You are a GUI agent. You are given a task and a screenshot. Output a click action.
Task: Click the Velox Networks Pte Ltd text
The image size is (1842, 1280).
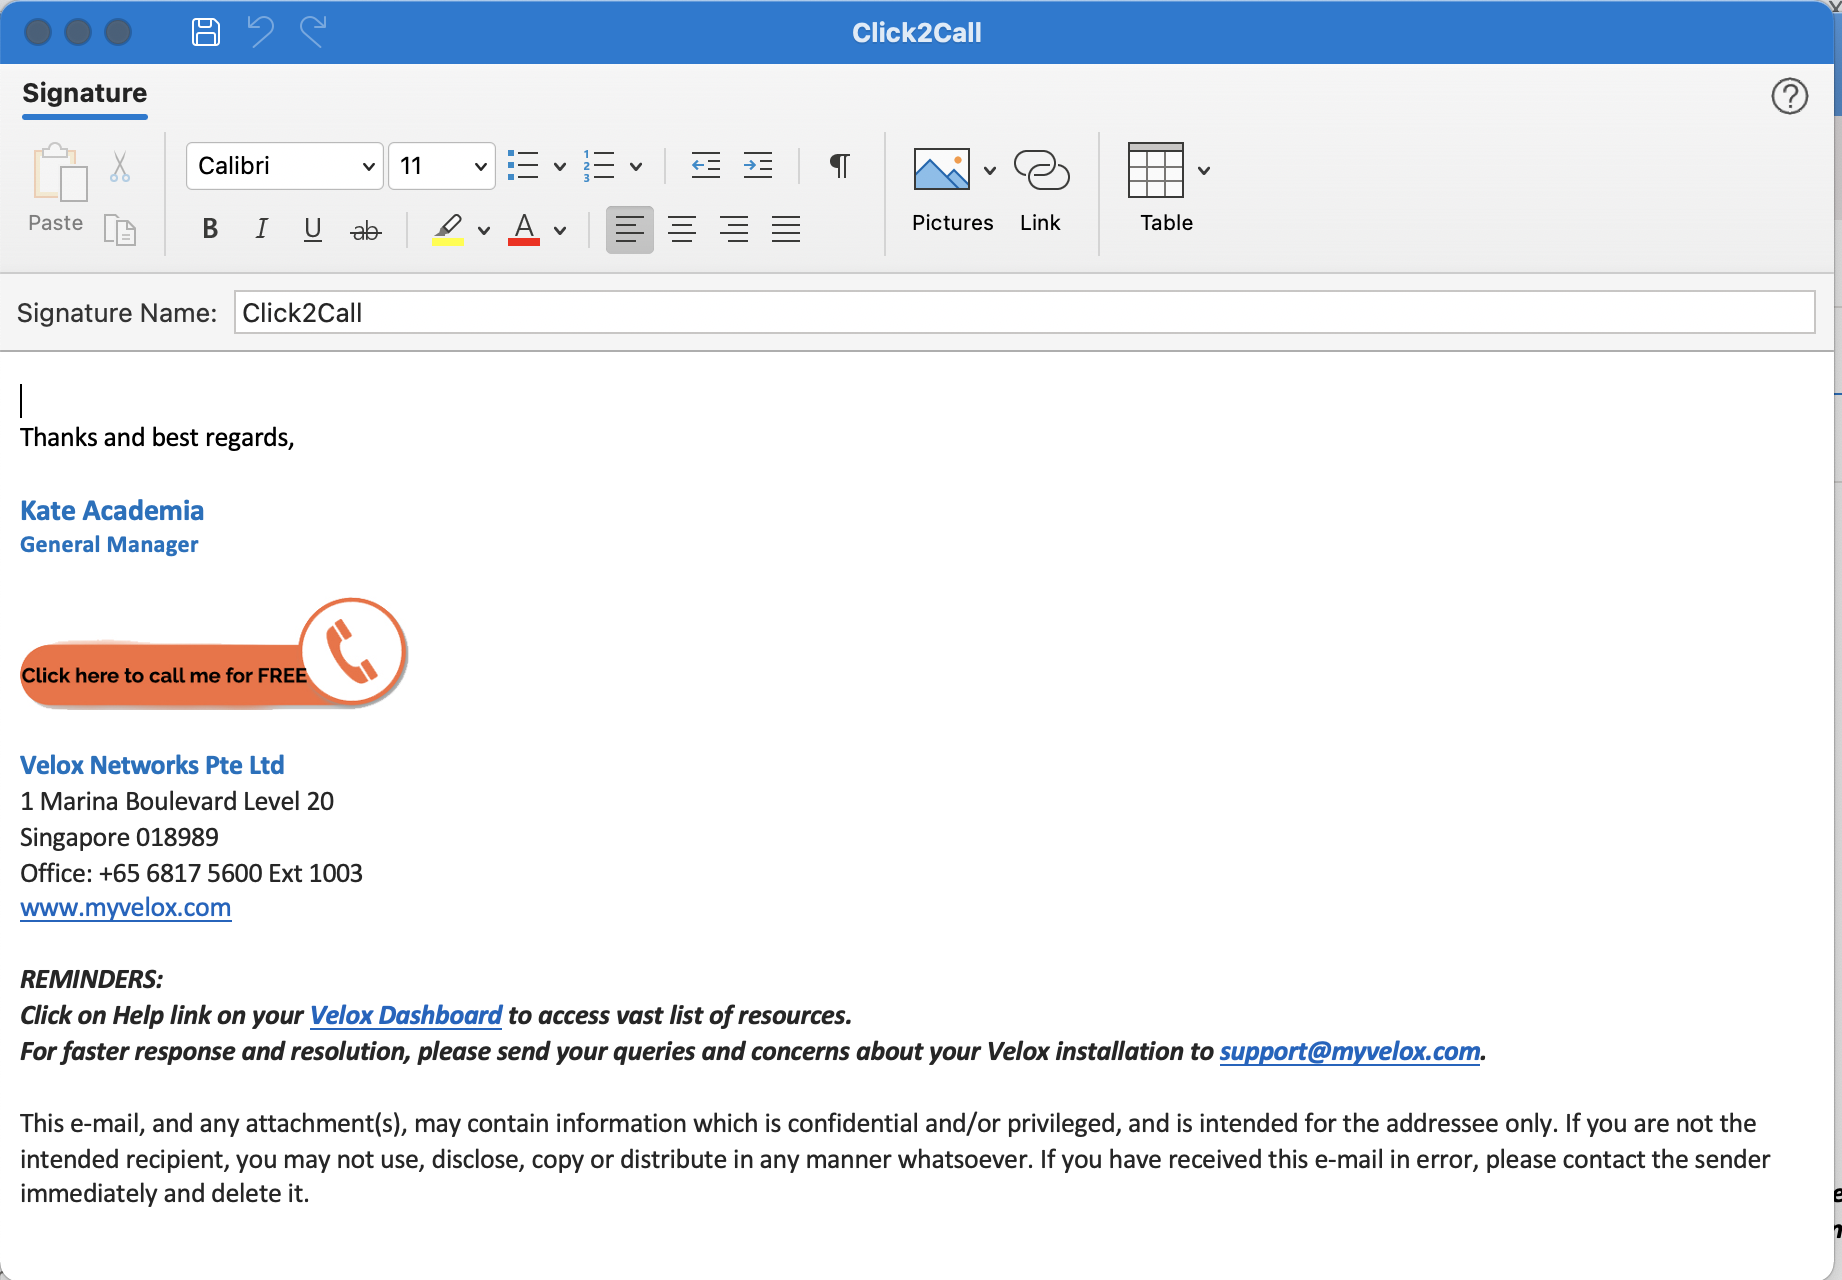pos(152,766)
